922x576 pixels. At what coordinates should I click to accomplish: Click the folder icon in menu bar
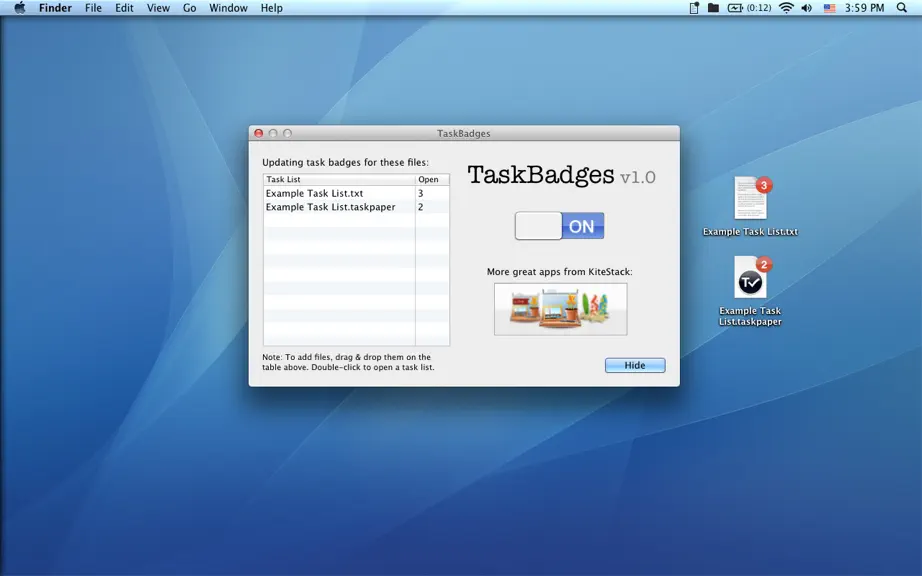pos(713,8)
